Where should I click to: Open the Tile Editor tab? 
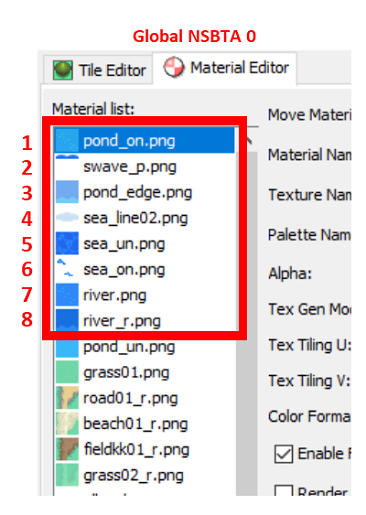point(98,70)
